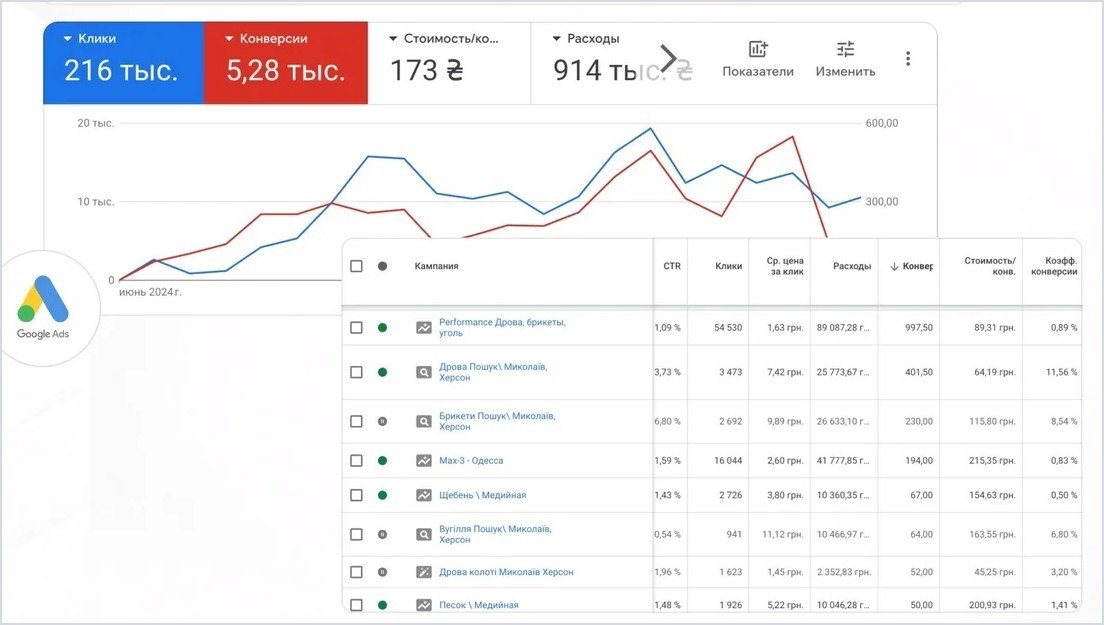This screenshot has width=1104, height=625.
Task: Click the июнь 2024 г. axis label
Action: coord(150,292)
